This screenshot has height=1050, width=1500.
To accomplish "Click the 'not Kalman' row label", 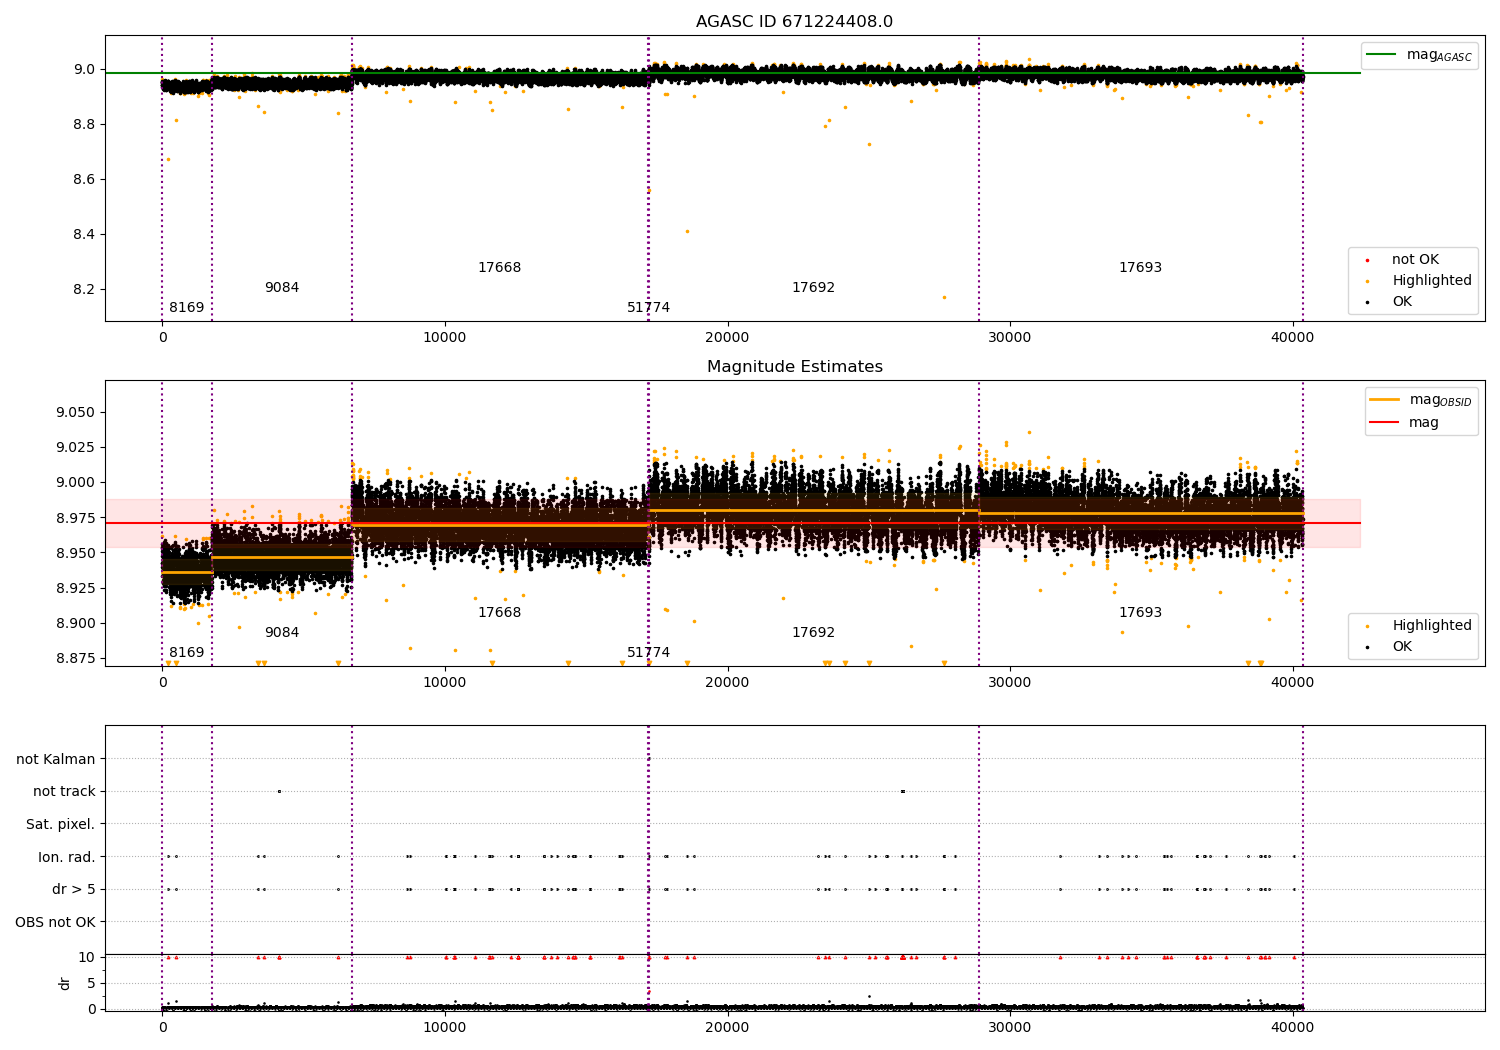I will point(56,760).
